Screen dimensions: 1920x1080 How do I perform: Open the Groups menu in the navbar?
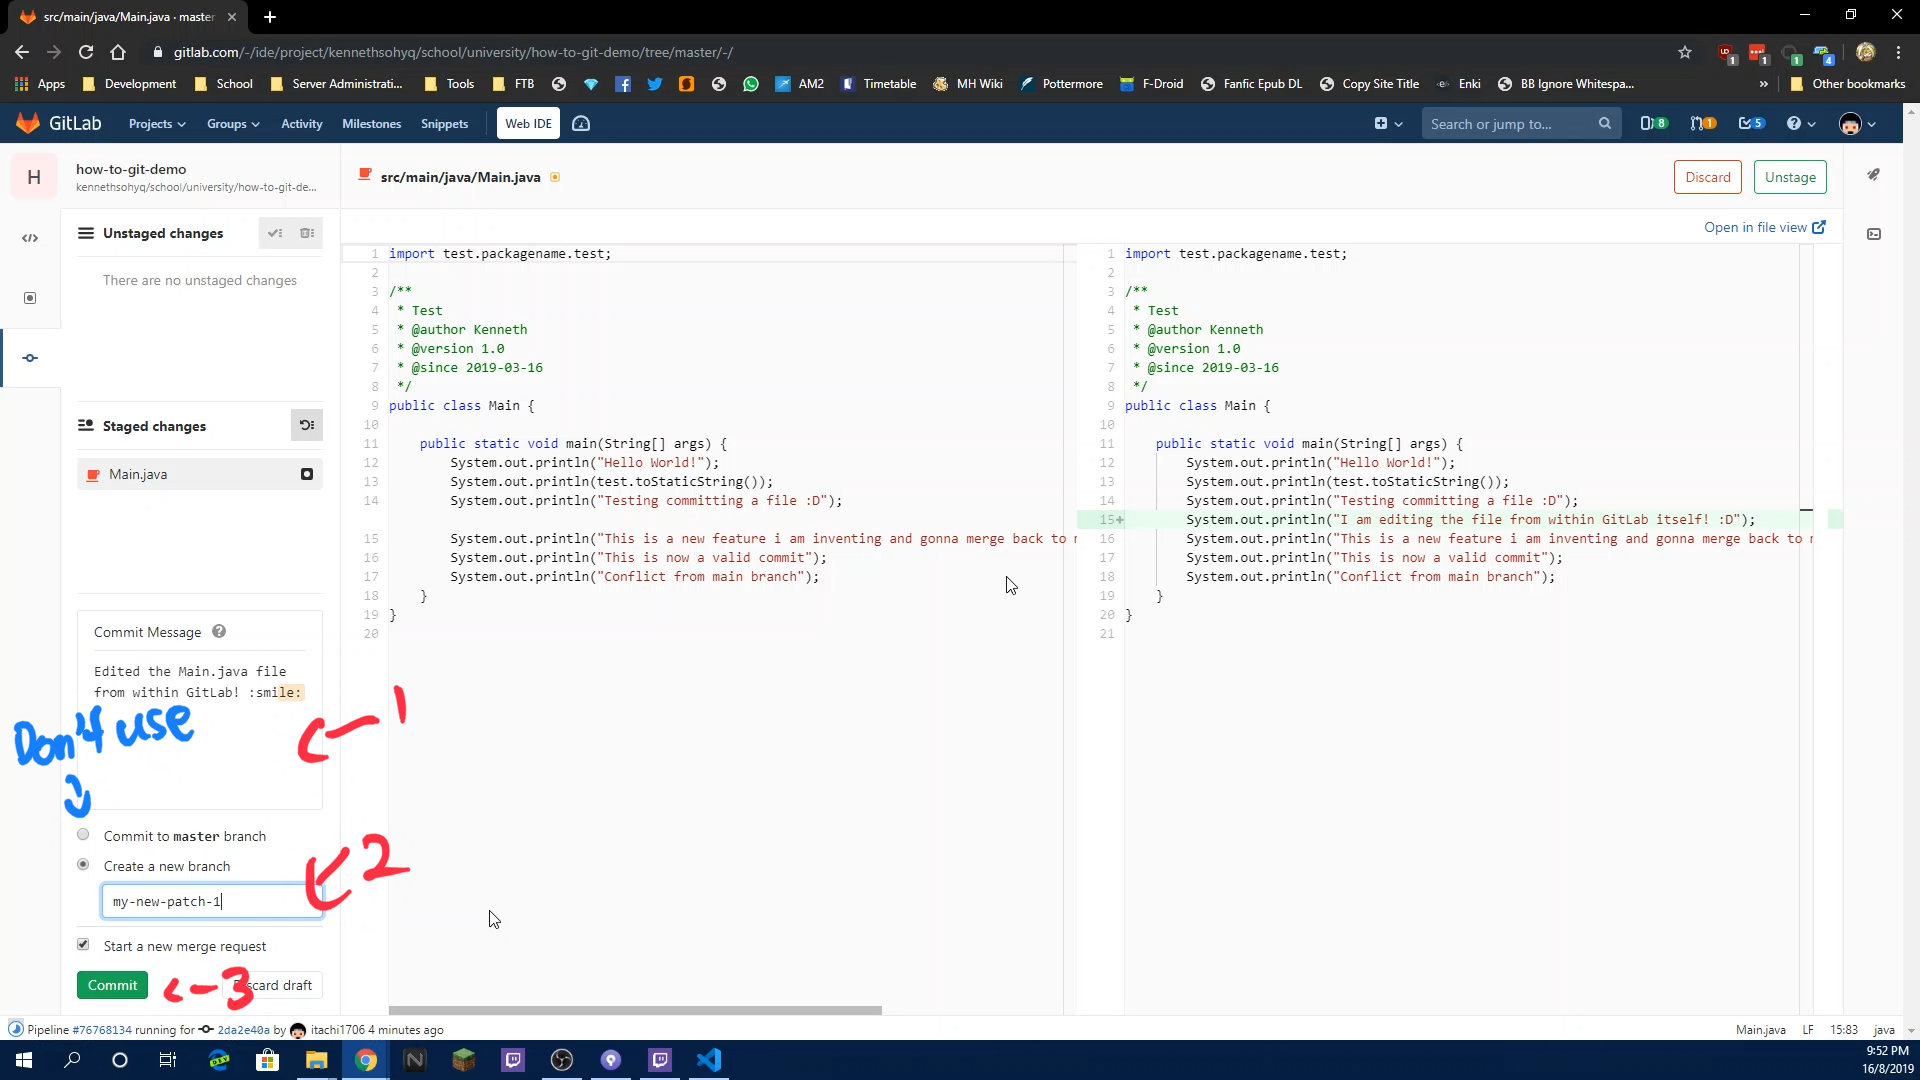click(232, 123)
